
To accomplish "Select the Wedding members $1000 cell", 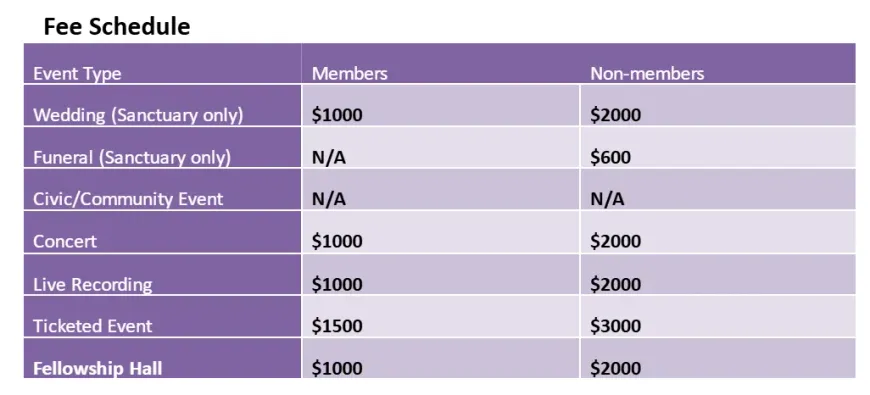I will (x=441, y=105).
